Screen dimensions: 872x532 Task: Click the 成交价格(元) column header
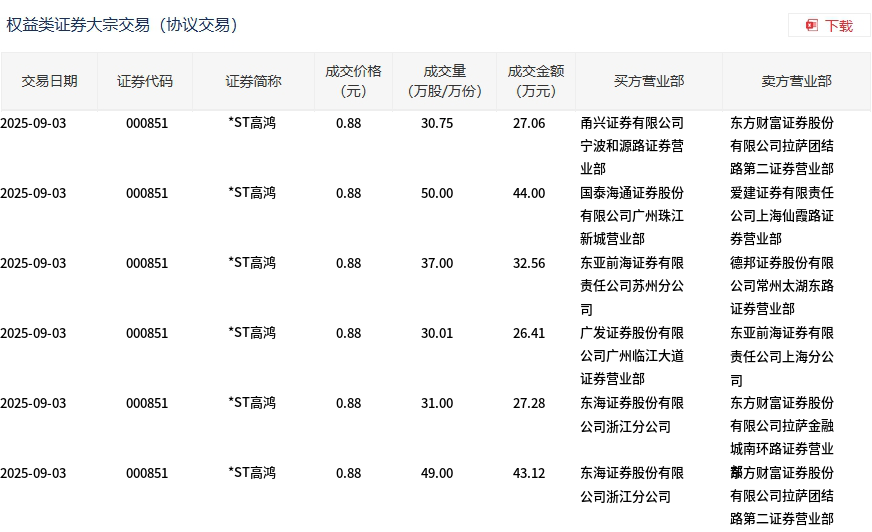353,81
